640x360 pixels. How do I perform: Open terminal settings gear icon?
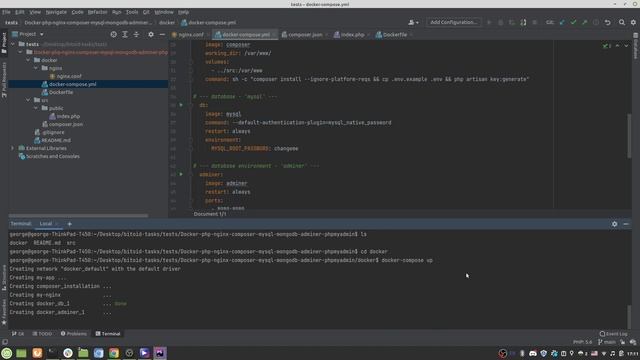[x=614, y=224]
